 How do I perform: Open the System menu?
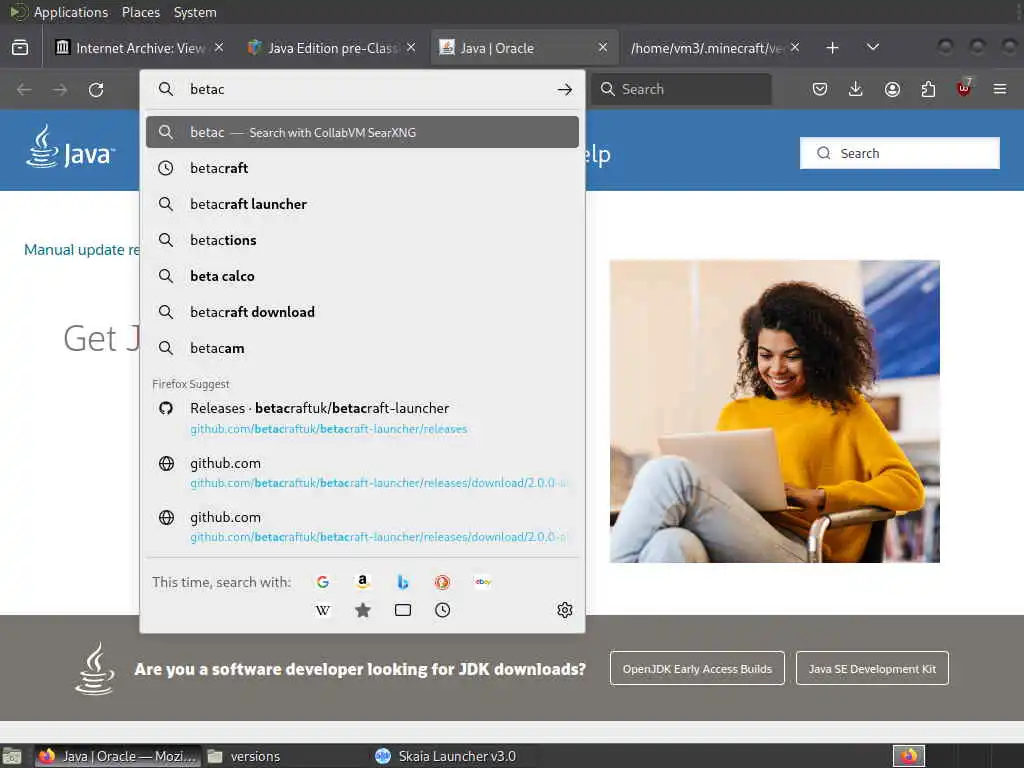195,12
